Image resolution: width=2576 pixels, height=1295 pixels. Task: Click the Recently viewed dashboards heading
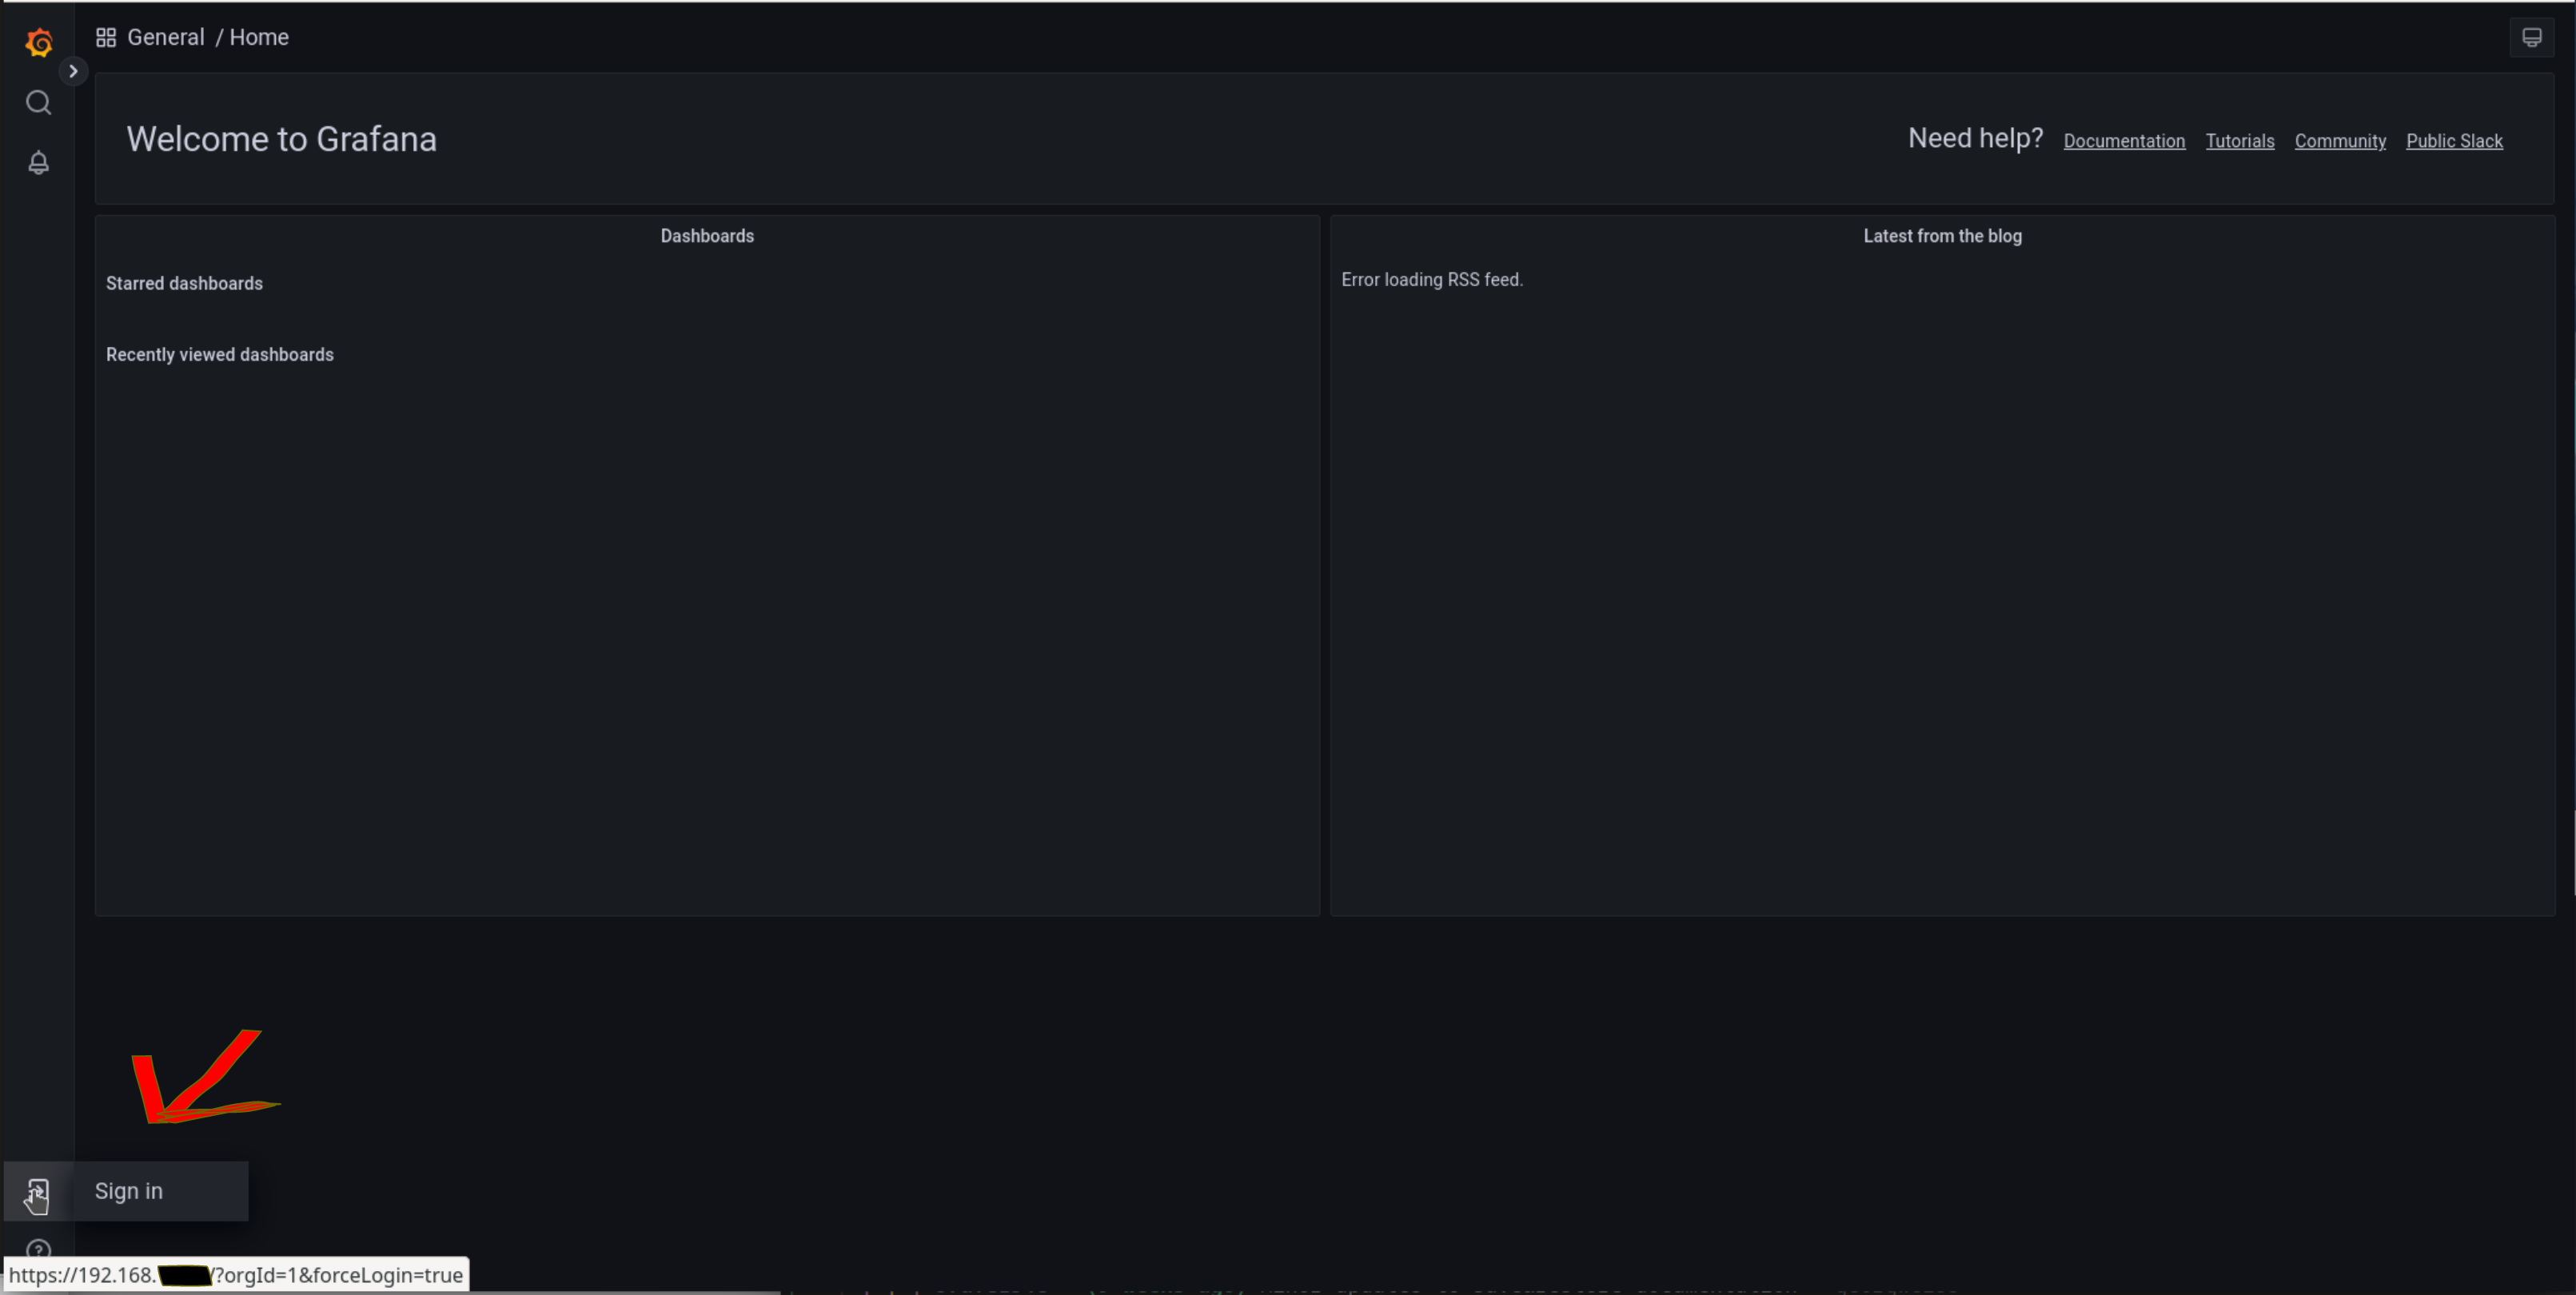coord(219,354)
